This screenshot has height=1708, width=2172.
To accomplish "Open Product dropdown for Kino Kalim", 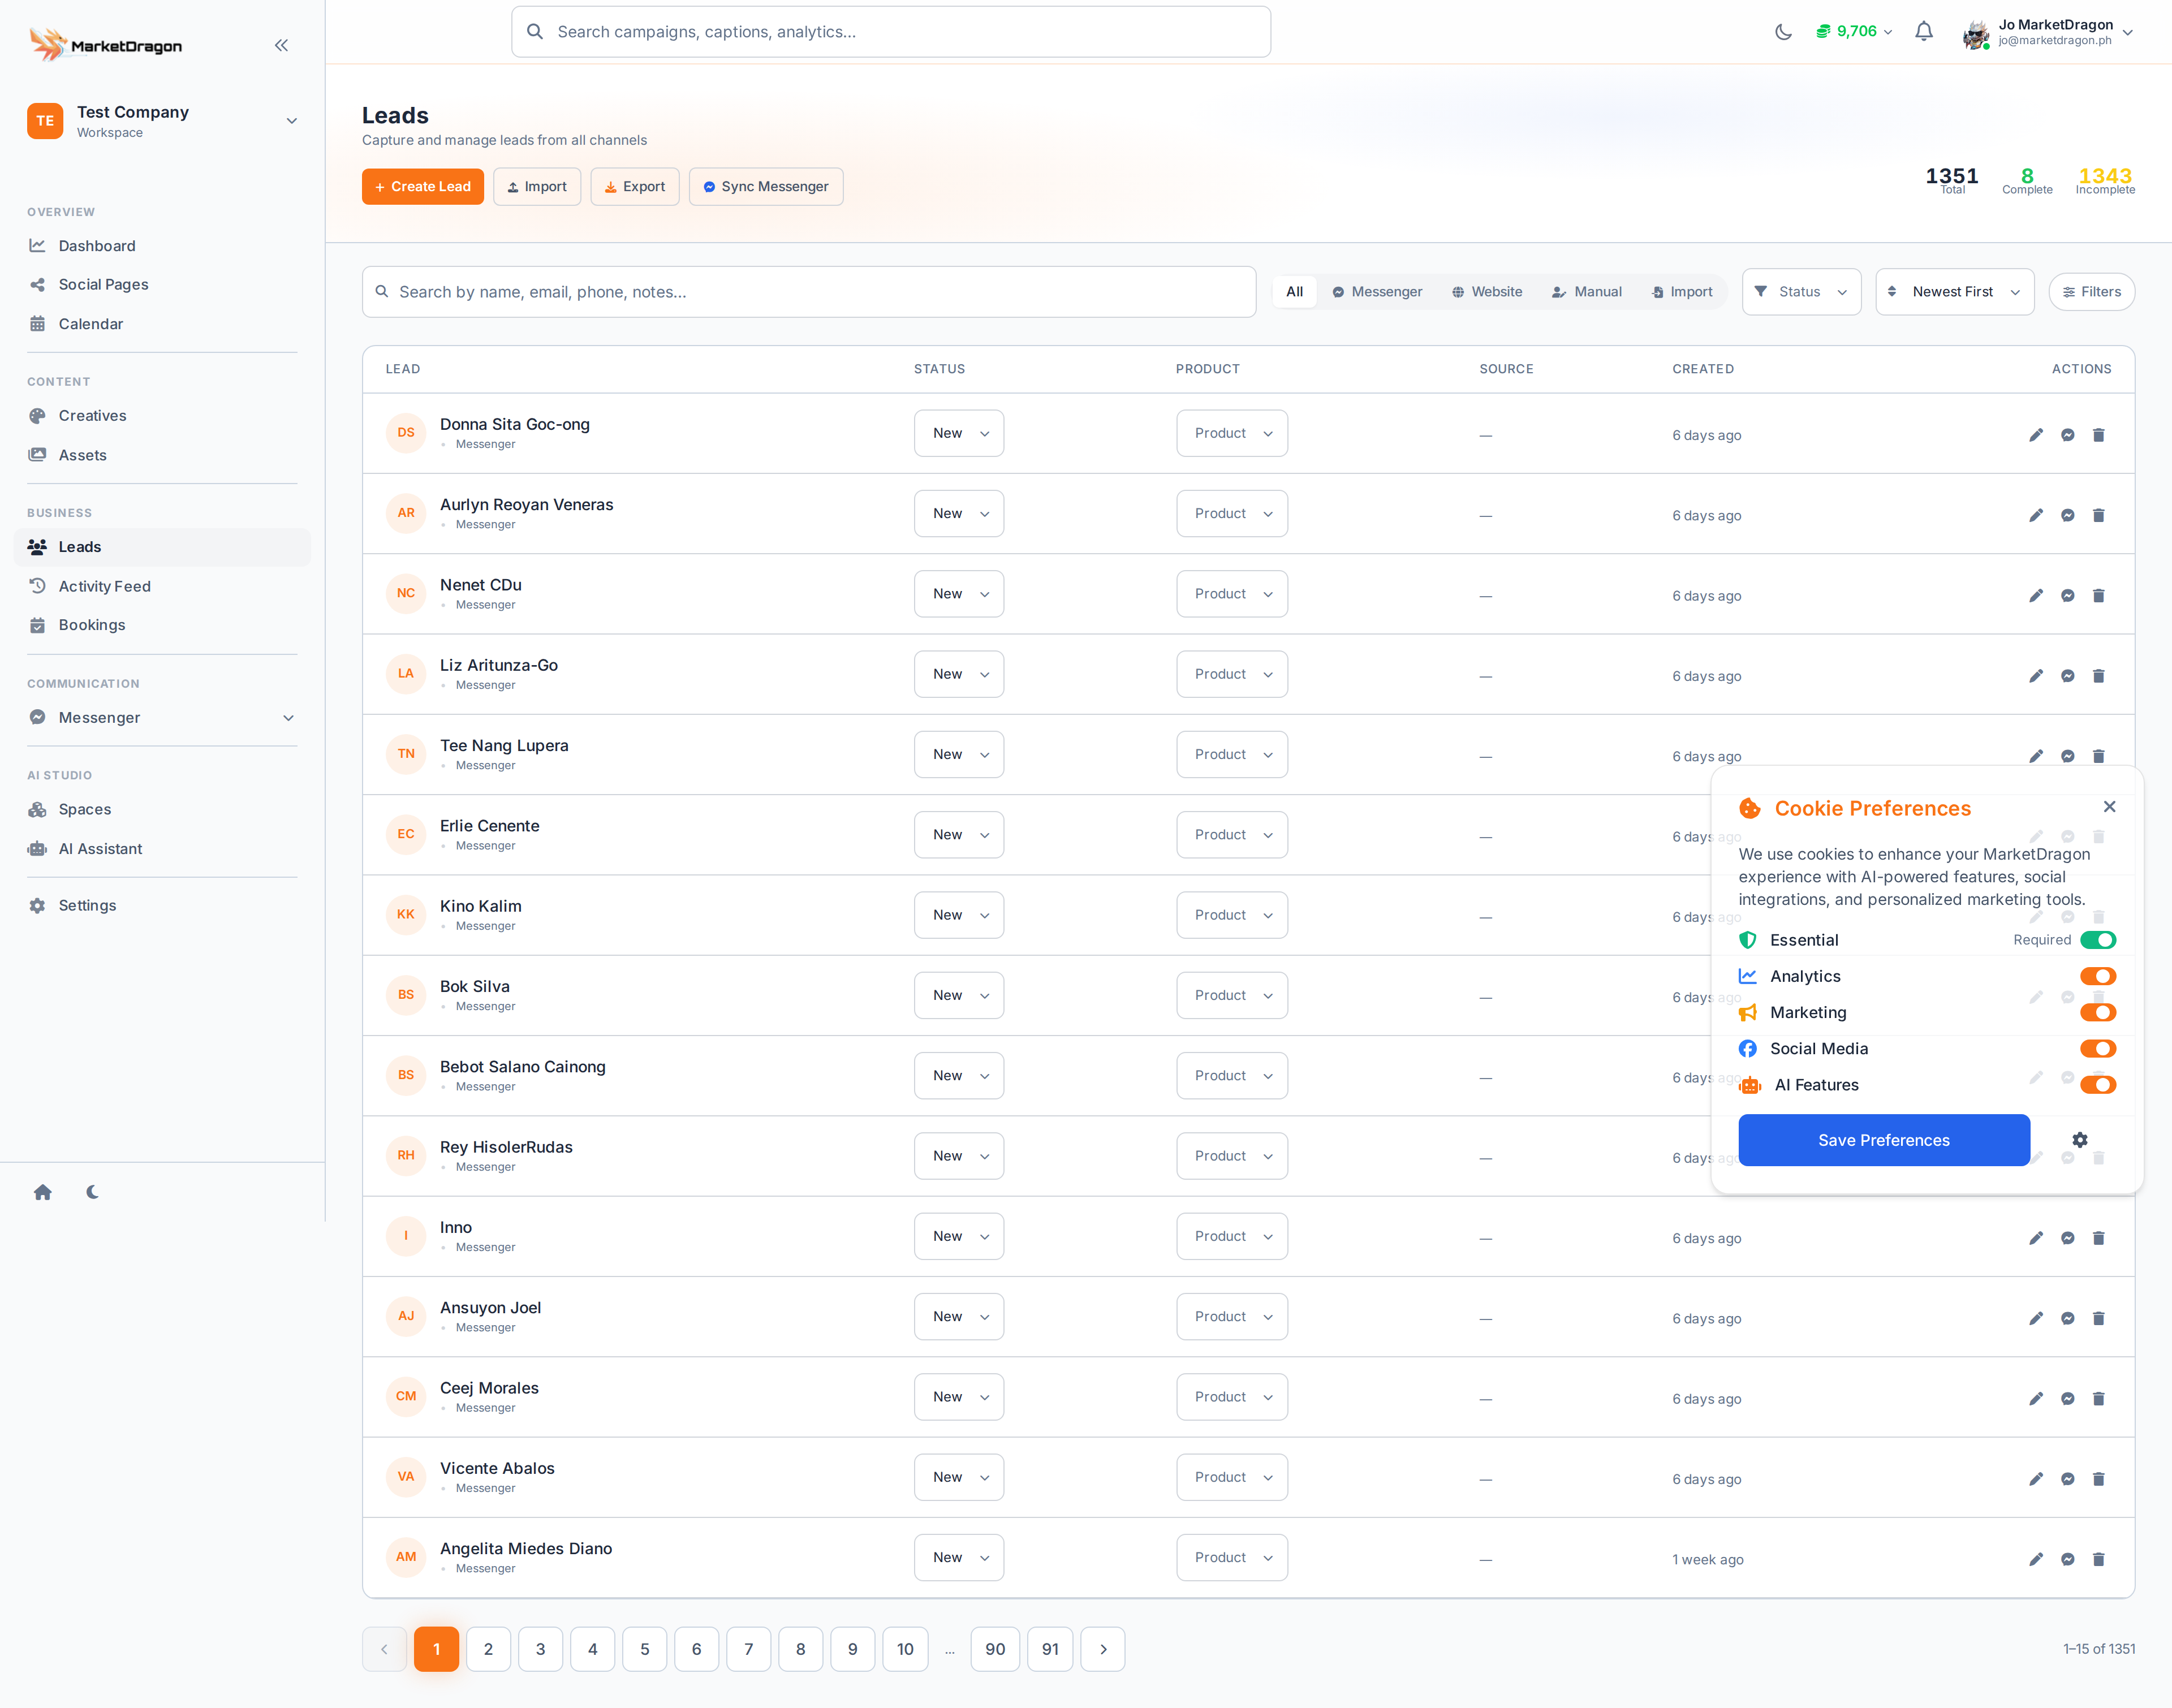I will (x=1231, y=915).
